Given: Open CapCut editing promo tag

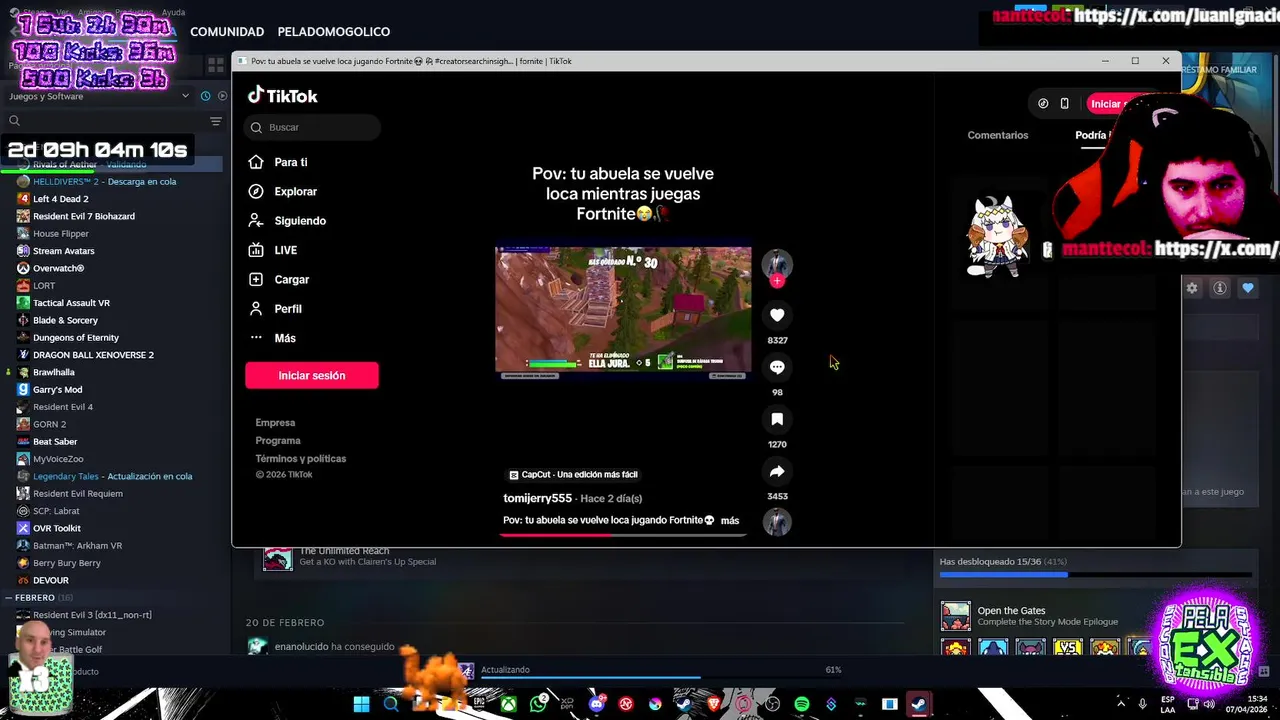Looking at the screenshot, I should (573, 475).
